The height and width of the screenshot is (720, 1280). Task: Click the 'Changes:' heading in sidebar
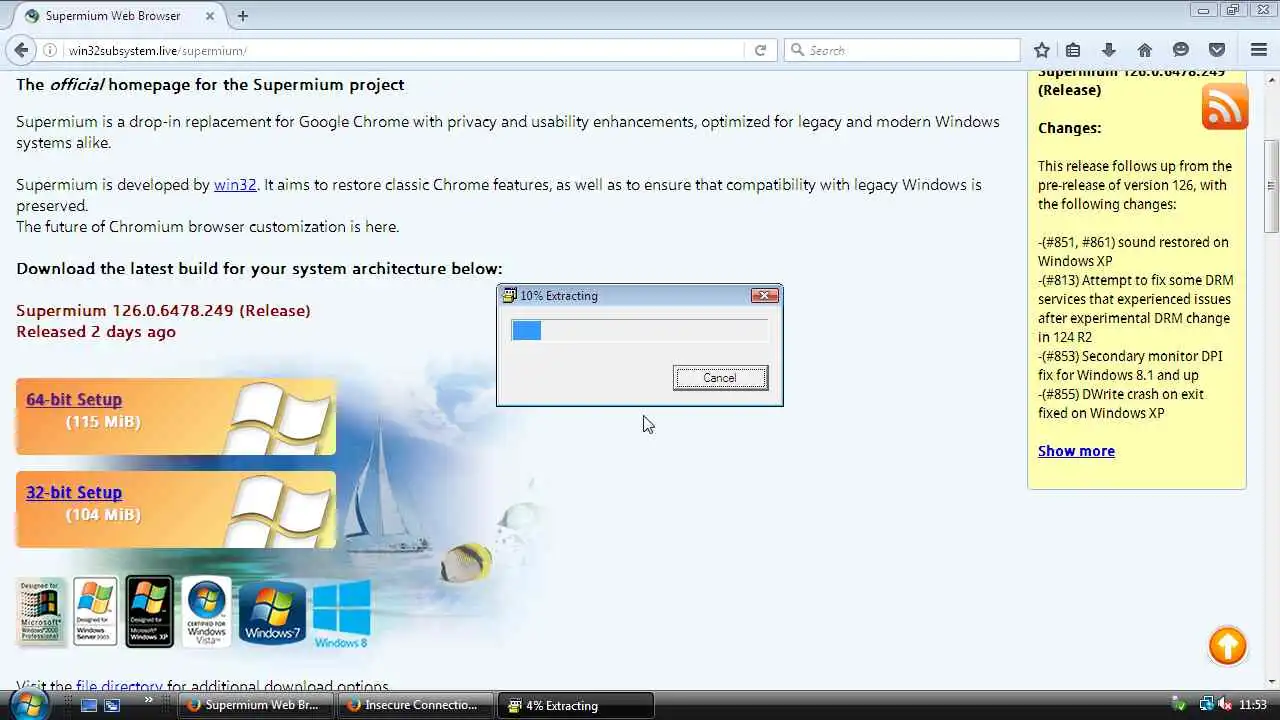tap(1069, 128)
